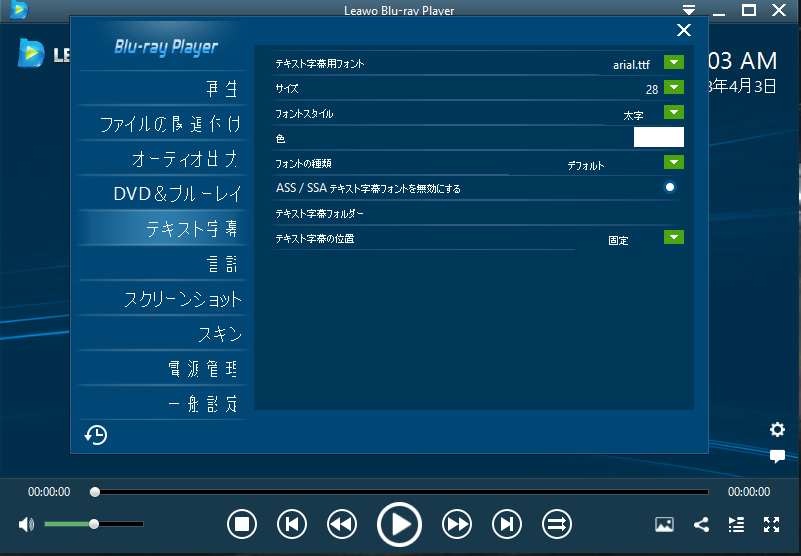Open the title bar dropdown menu arrow
Viewport: 801px width, 556px height.
click(x=689, y=10)
